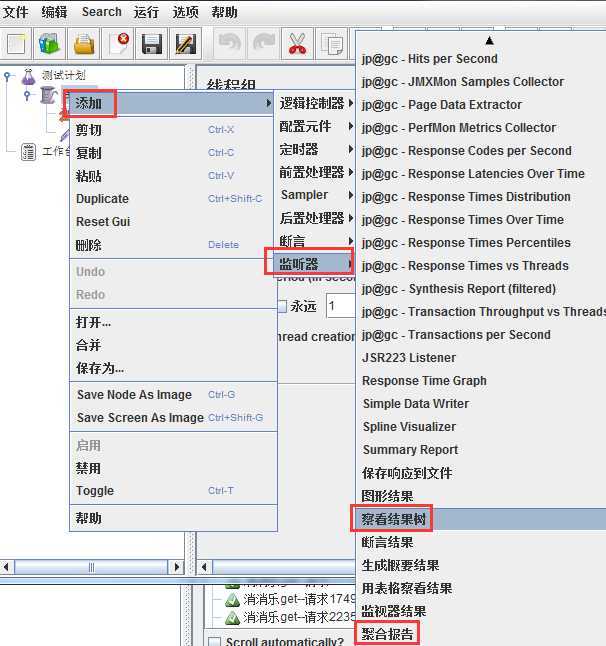The height and width of the screenshot is (646, 606).
Task: Click the Close test plan icon
Action: click(x=118, y=44)
